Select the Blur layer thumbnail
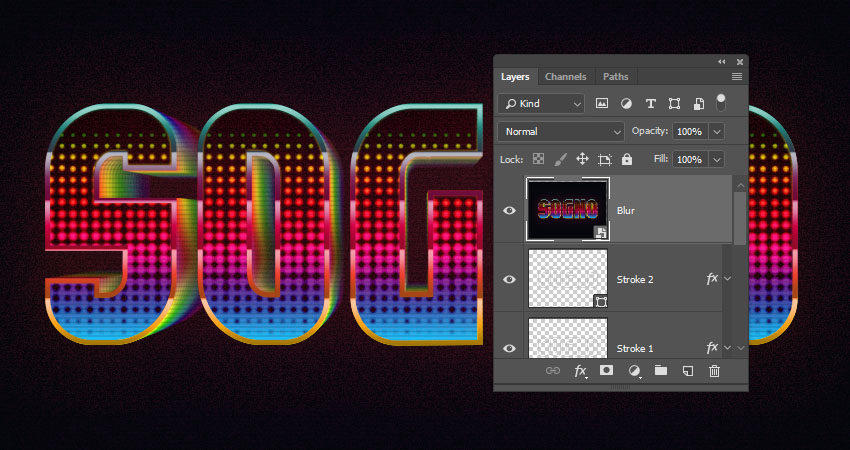The image size is (850, 450). click(568, 210)
